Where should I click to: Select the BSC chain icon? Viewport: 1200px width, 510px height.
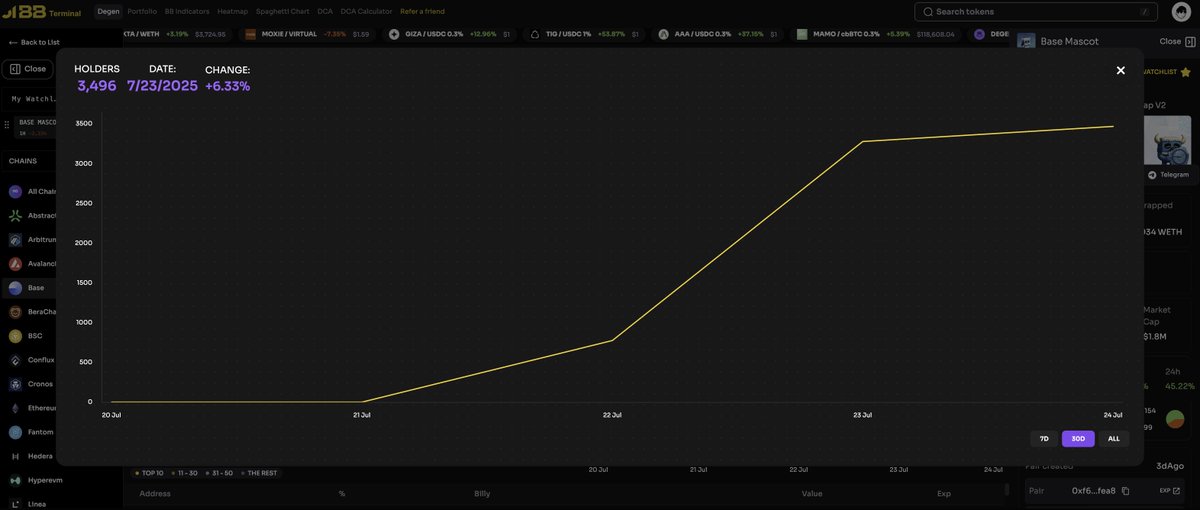[x=15, y=336]
